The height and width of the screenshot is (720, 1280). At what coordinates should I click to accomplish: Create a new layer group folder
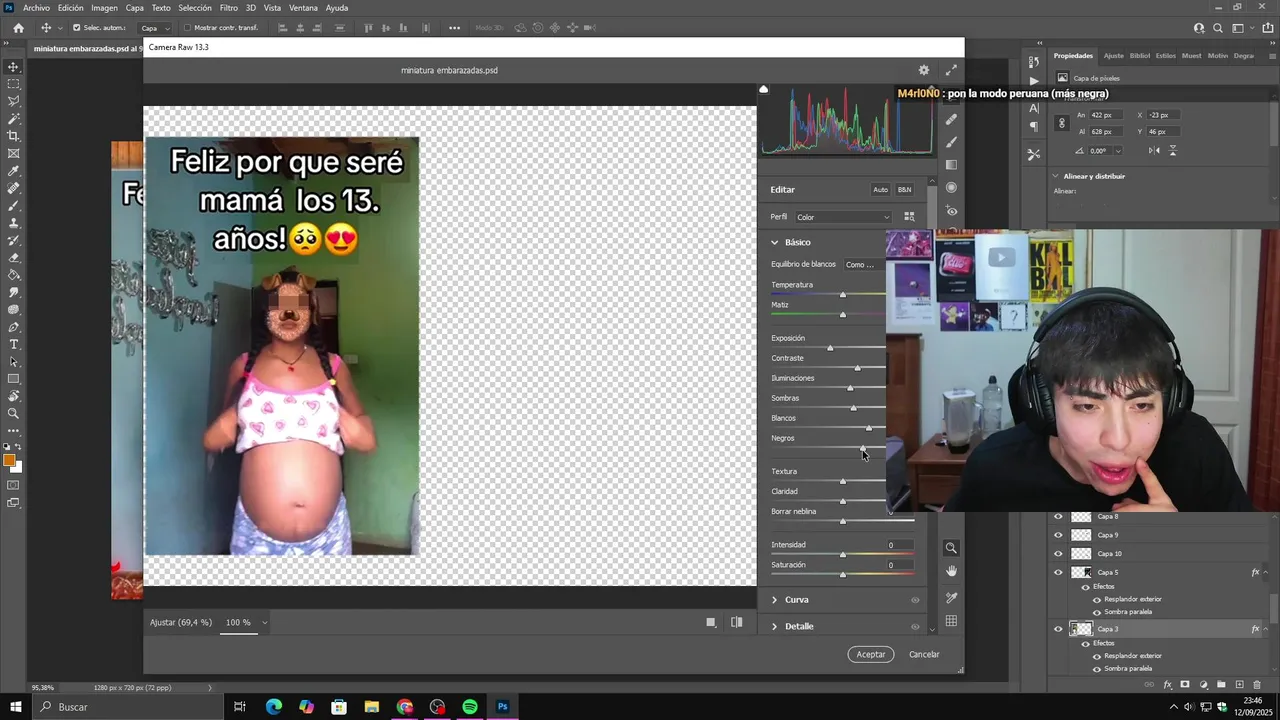point(1221,685)
